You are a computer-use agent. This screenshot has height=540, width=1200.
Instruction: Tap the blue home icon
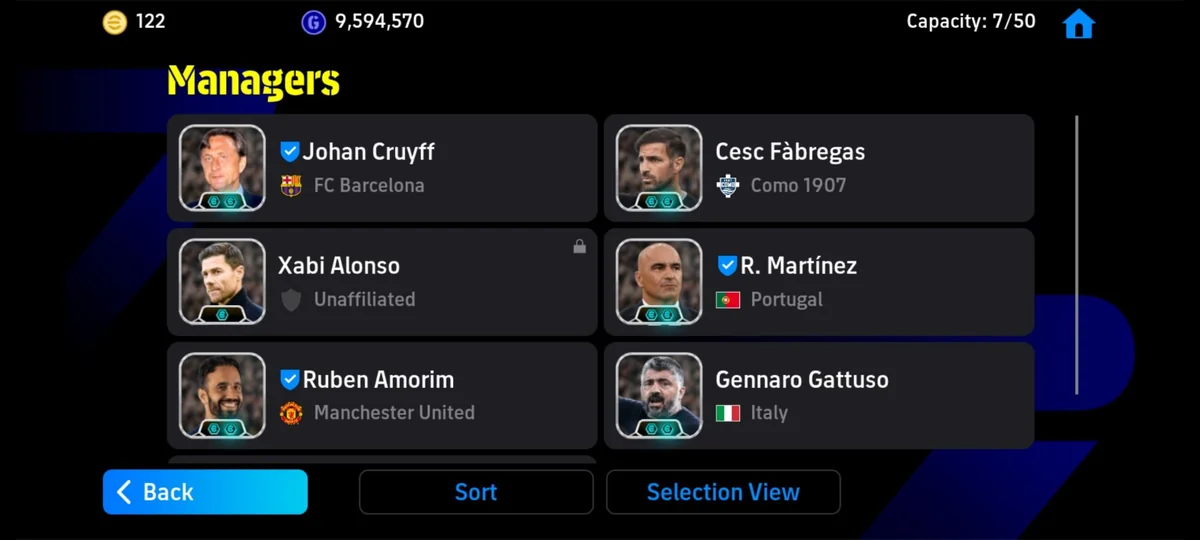tap(1078, 23)
